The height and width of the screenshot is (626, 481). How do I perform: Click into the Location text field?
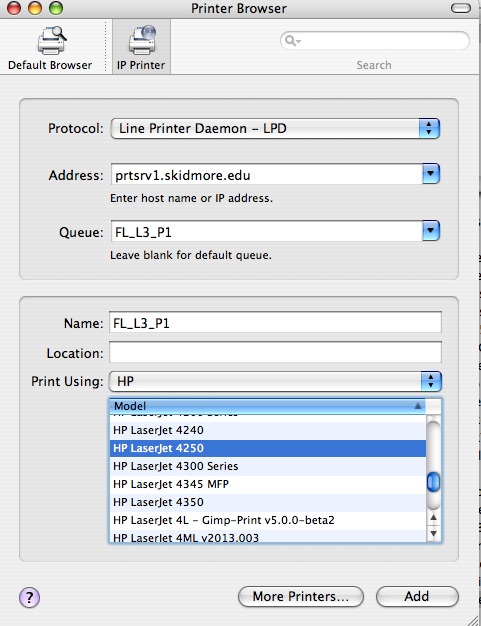click(275, 352)
